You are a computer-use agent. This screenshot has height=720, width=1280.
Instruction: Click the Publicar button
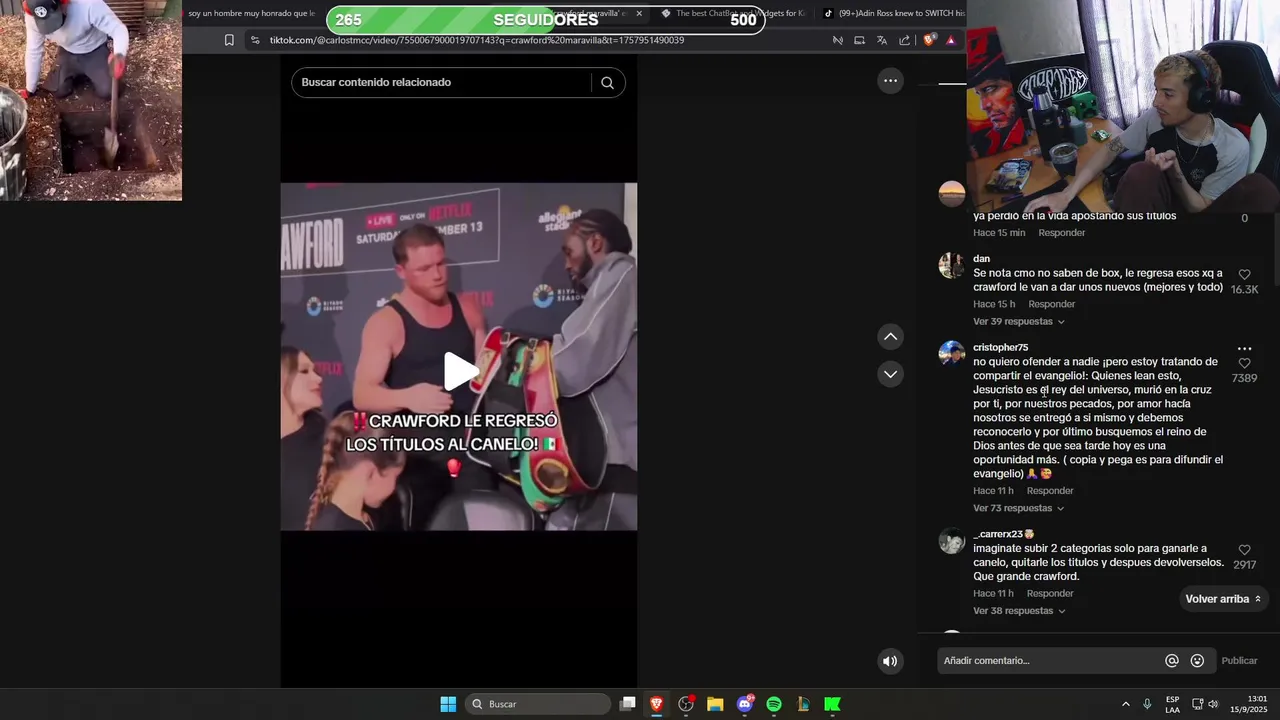tap(1239, 661)
